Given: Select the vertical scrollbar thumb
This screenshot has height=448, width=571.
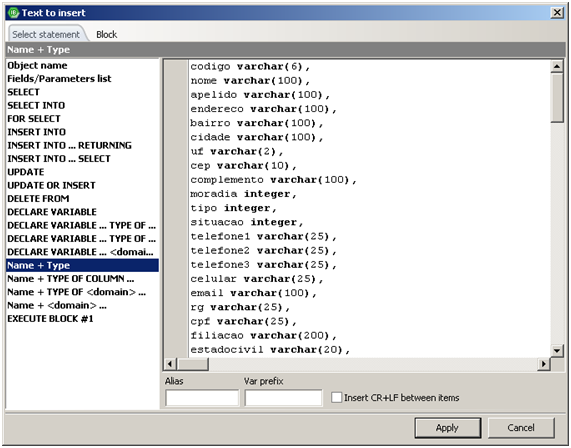Looking at the screenshot, I should coord(556,98).
